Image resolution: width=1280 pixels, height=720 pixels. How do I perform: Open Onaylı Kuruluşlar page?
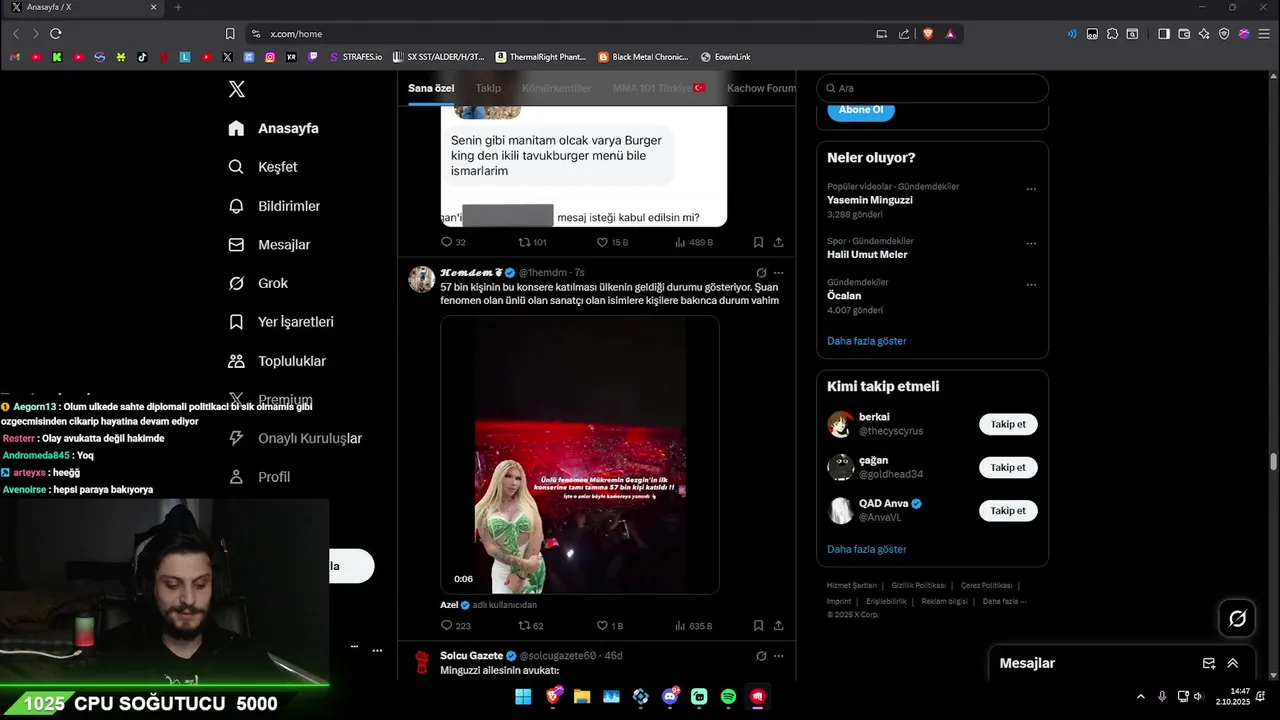[x=295, y=438]
